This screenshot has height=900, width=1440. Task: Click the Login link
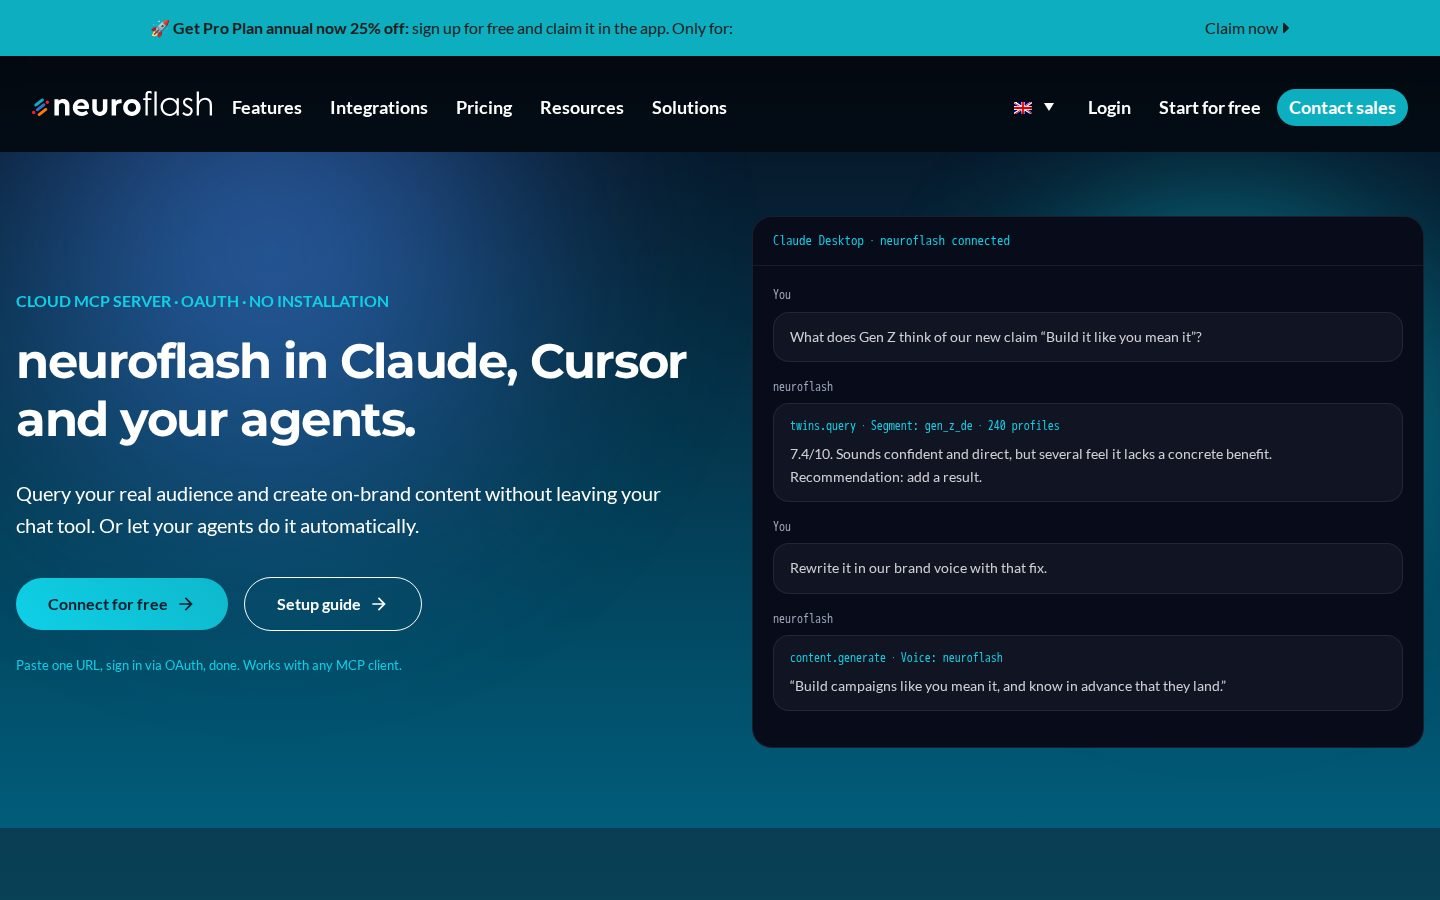click(x=1109, y=107)
